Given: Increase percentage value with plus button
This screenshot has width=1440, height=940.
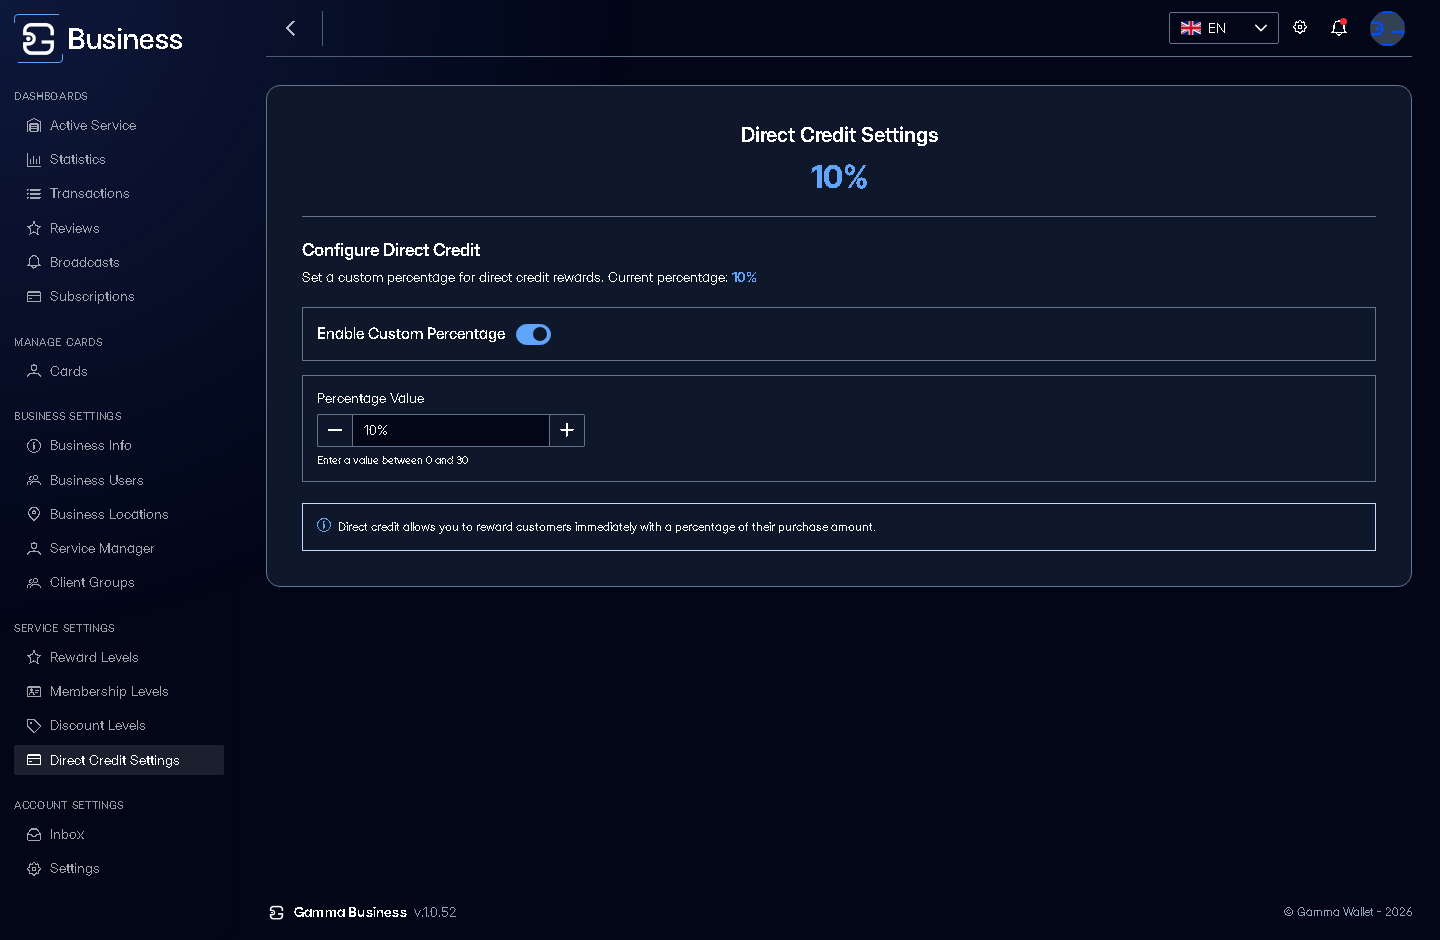Looking at the screenshot, I should point(567,430).
